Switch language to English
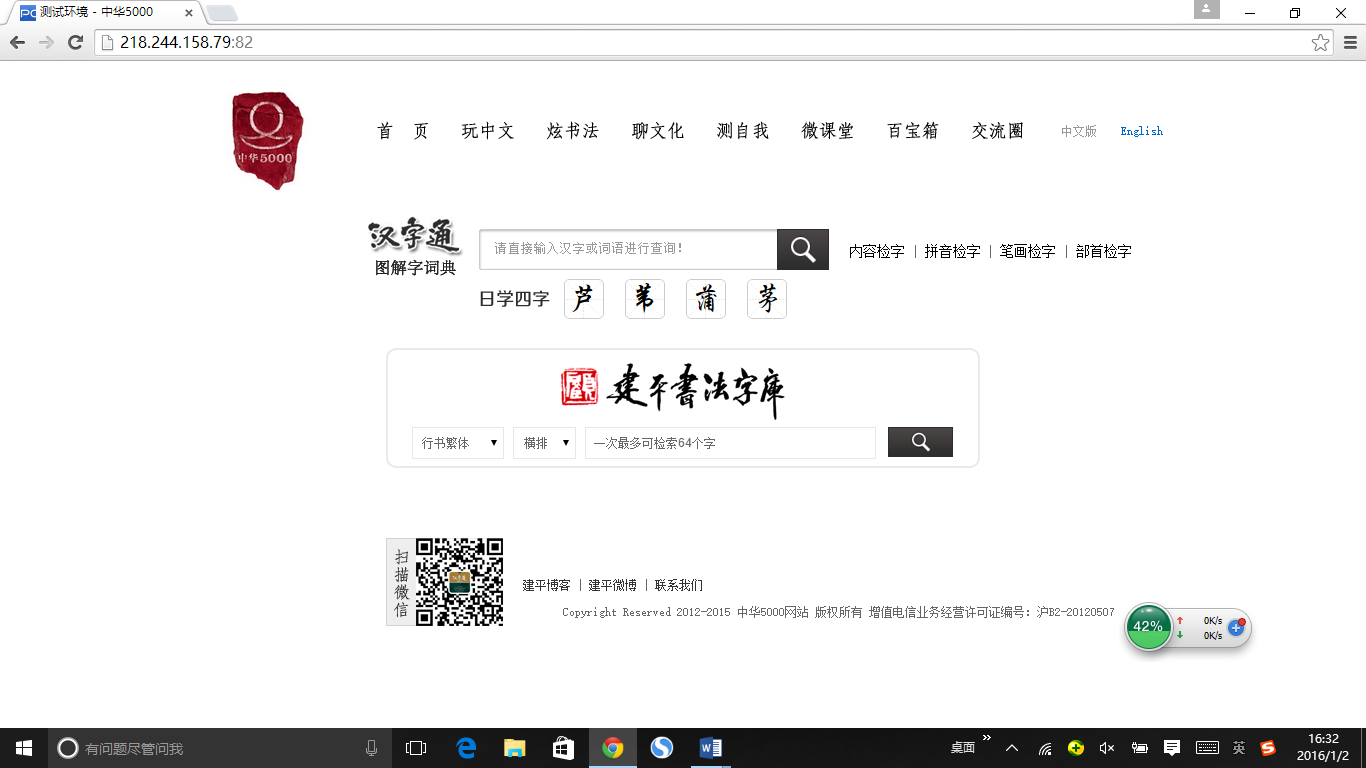The image size is (1366, 768). [1142, 131]
